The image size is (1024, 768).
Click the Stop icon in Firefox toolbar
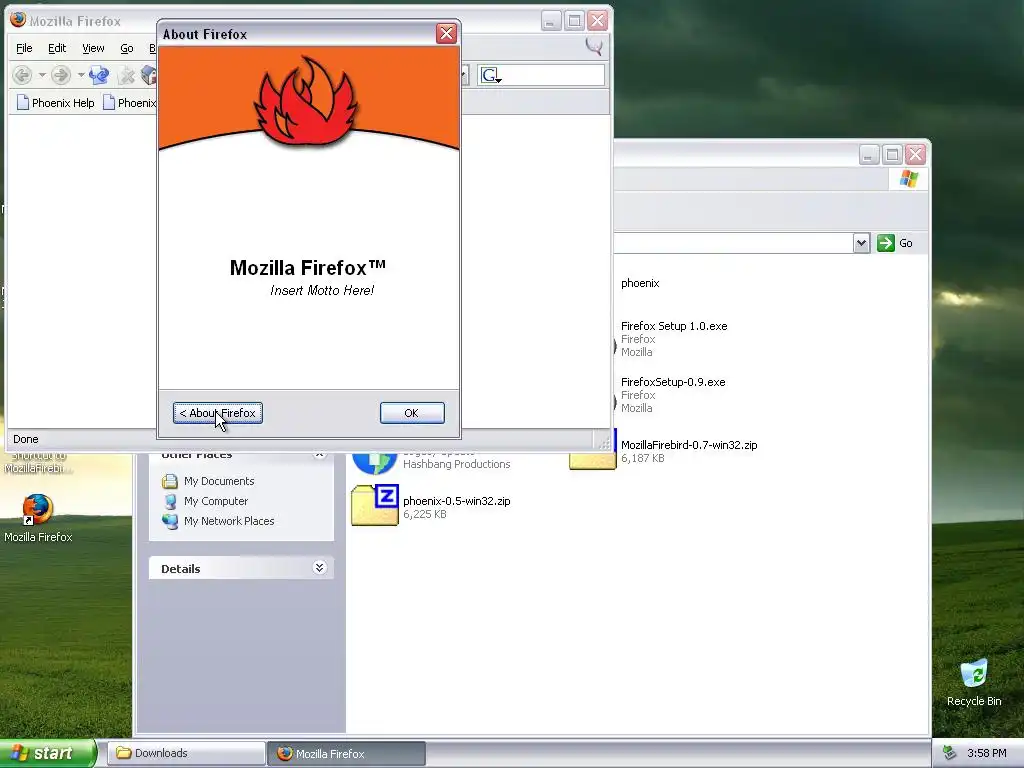point(126,76)
